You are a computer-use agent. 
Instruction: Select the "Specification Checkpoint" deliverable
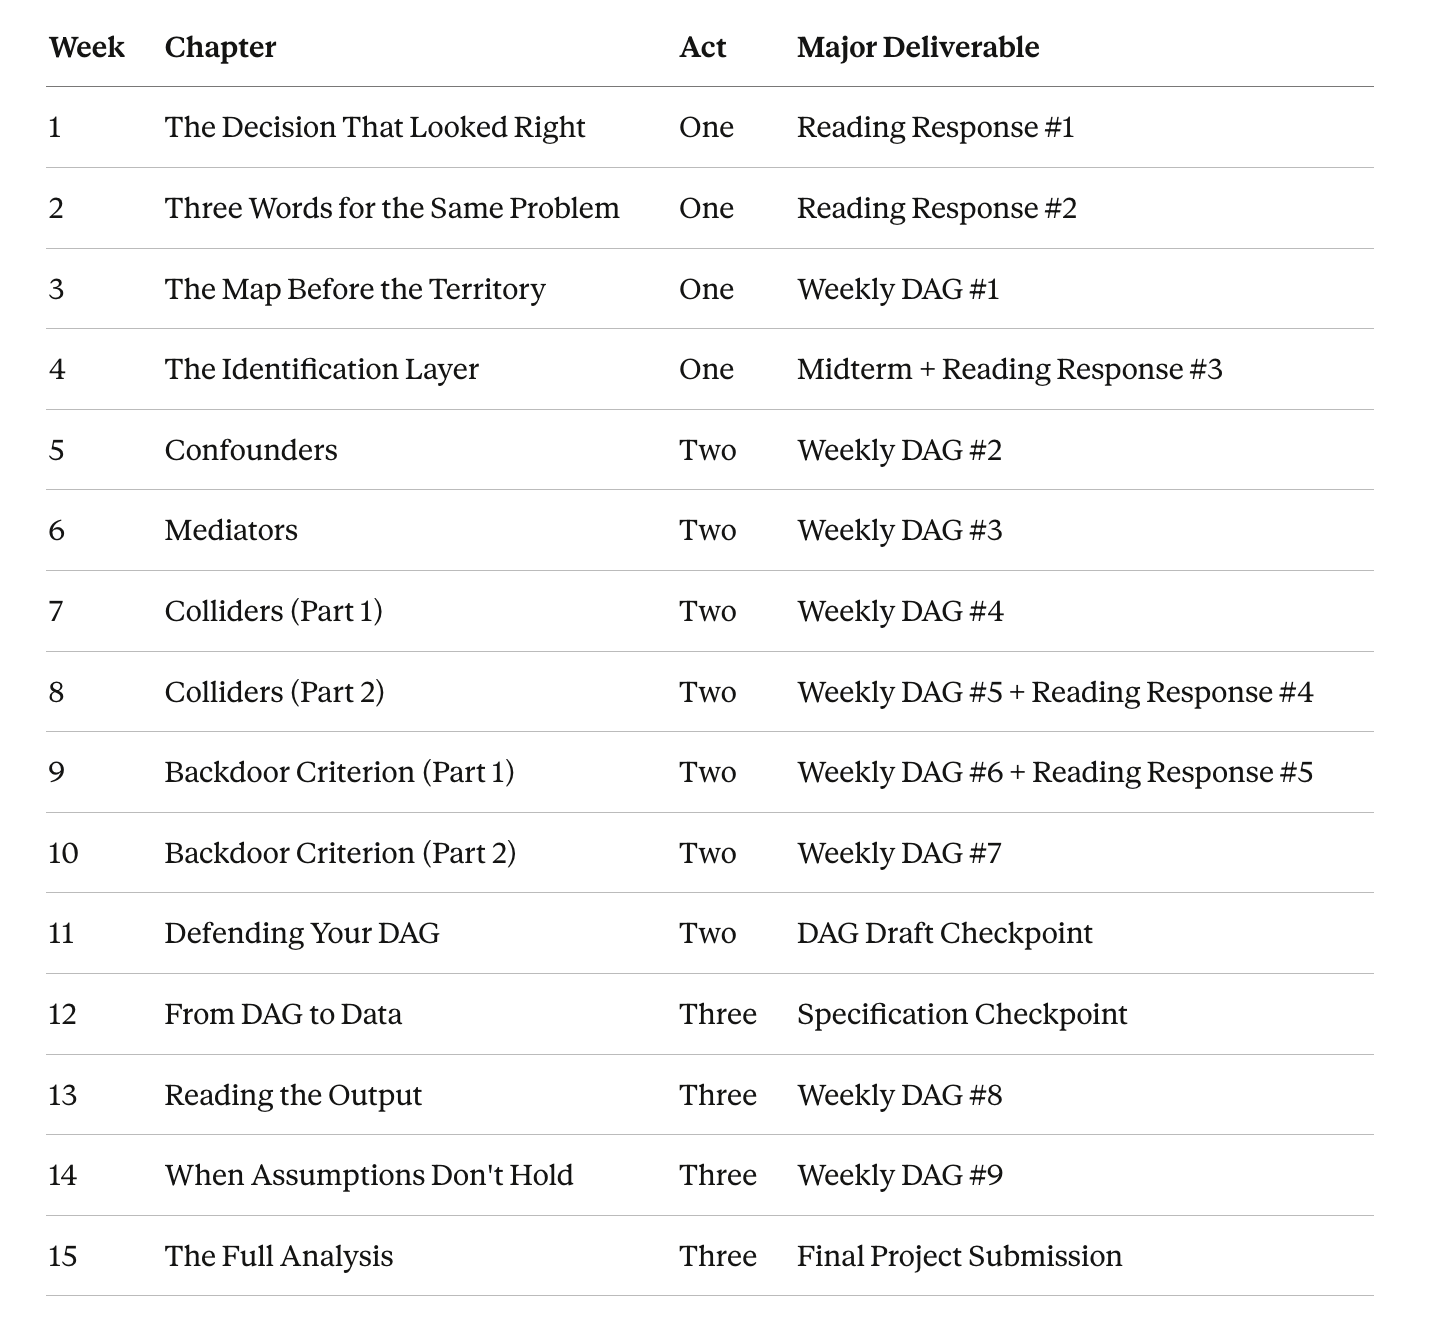(x=961, y=1014)
